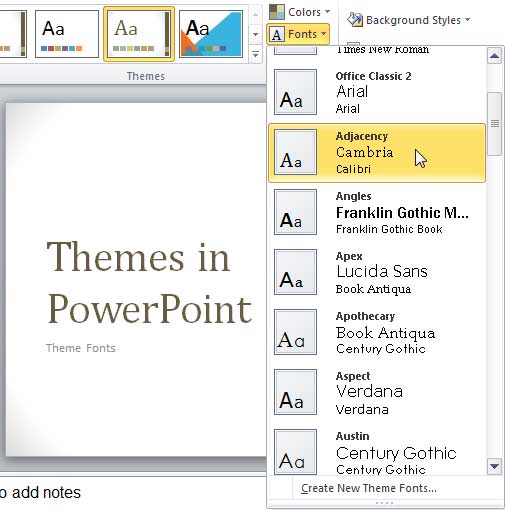The width and height of the screenshot is (505, 510).
Task: Click the Aspect Aa preview icon
Action: (295, 392)
